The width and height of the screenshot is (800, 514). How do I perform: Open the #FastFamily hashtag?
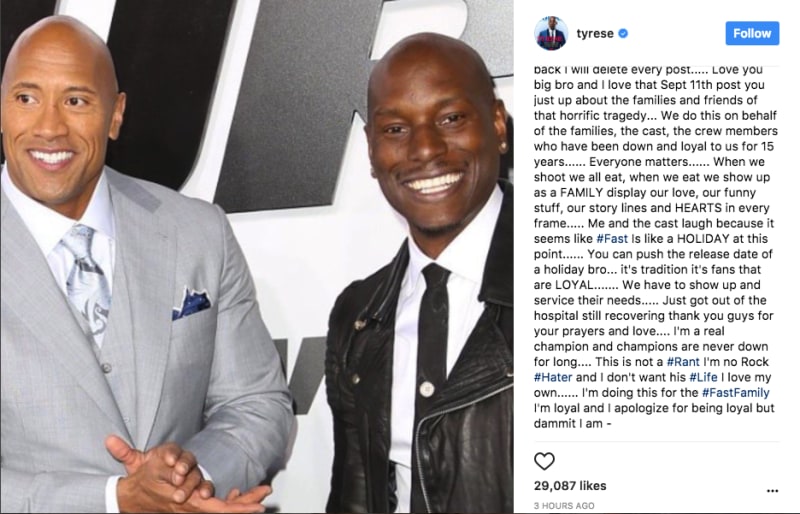[736, 393]
